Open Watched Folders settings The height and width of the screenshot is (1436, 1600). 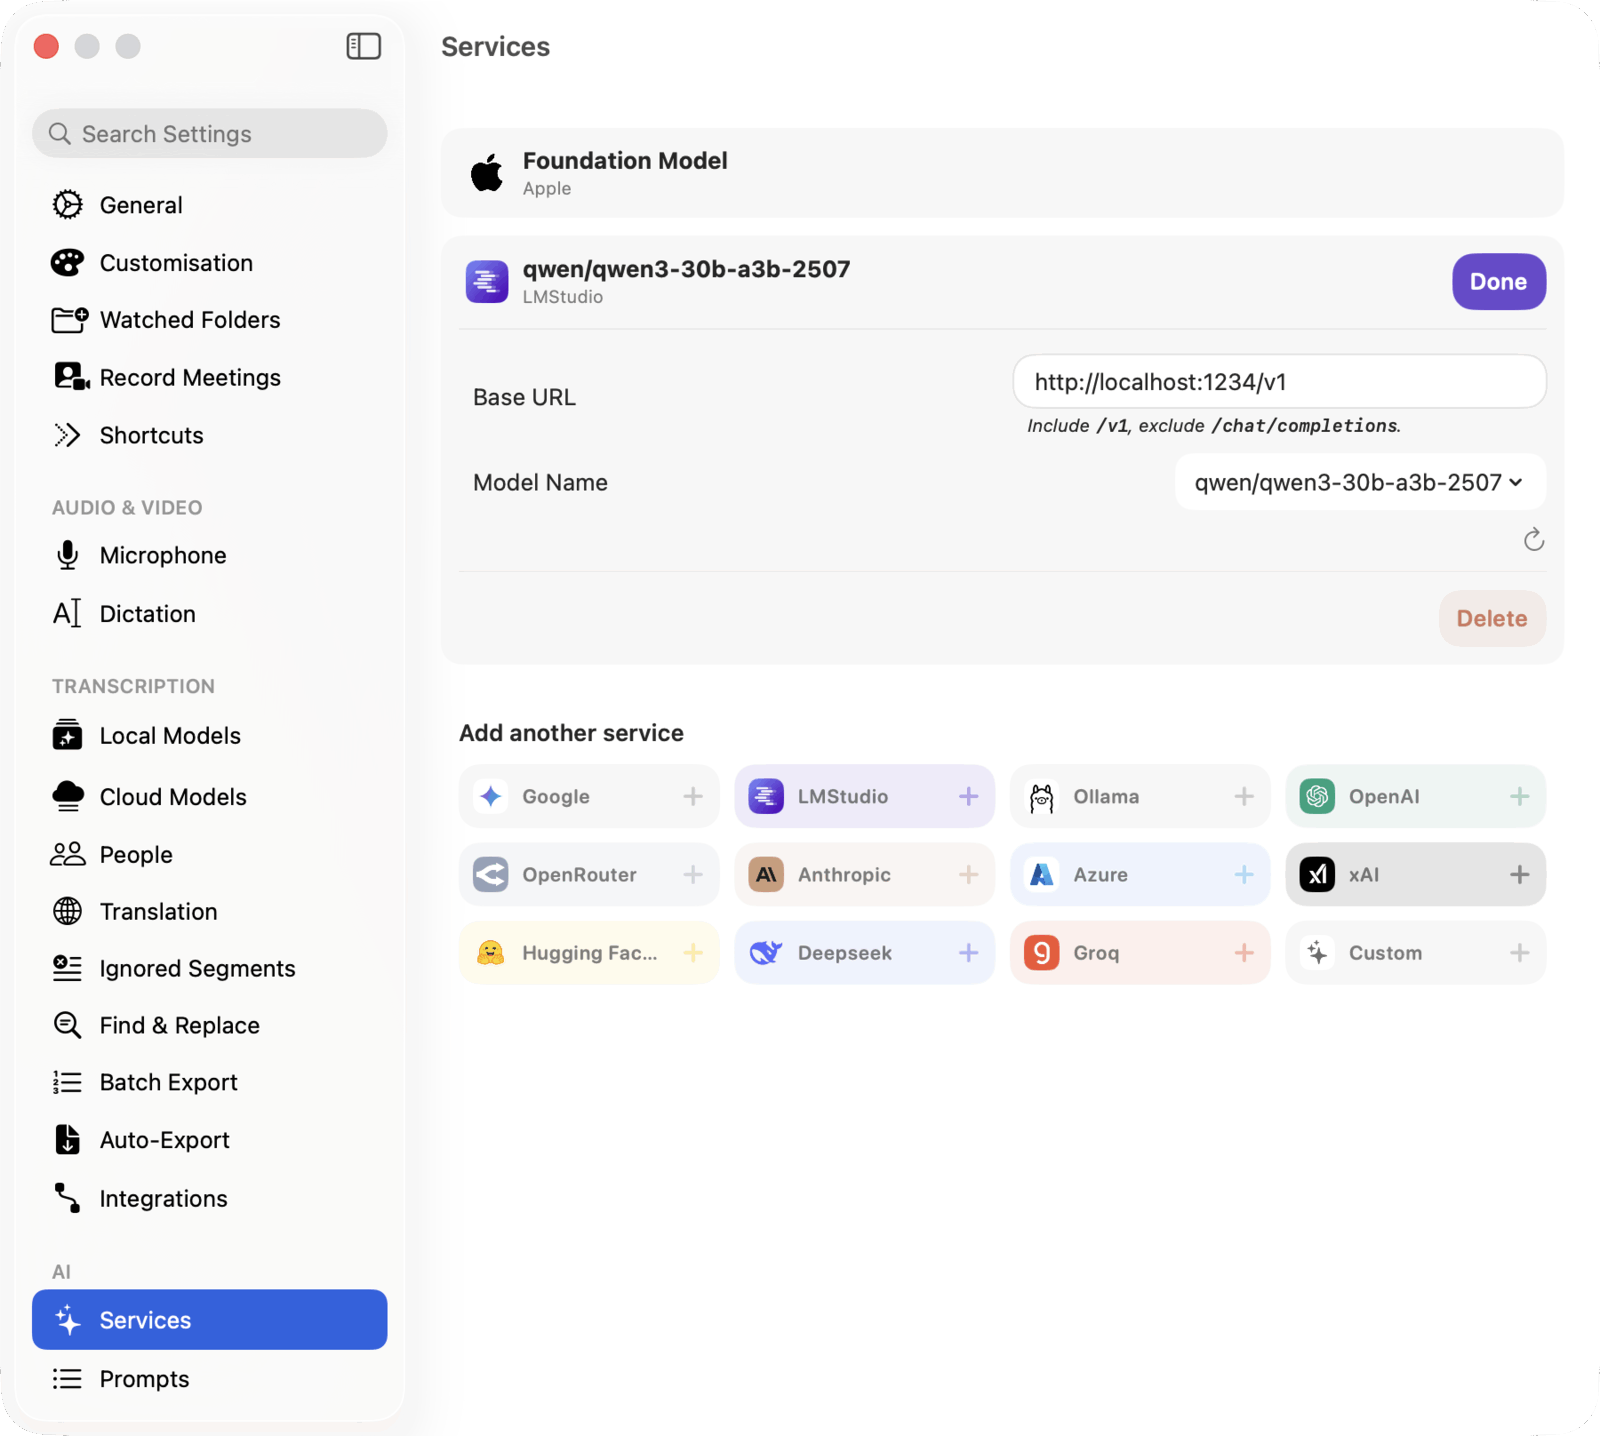click(189, 320)
